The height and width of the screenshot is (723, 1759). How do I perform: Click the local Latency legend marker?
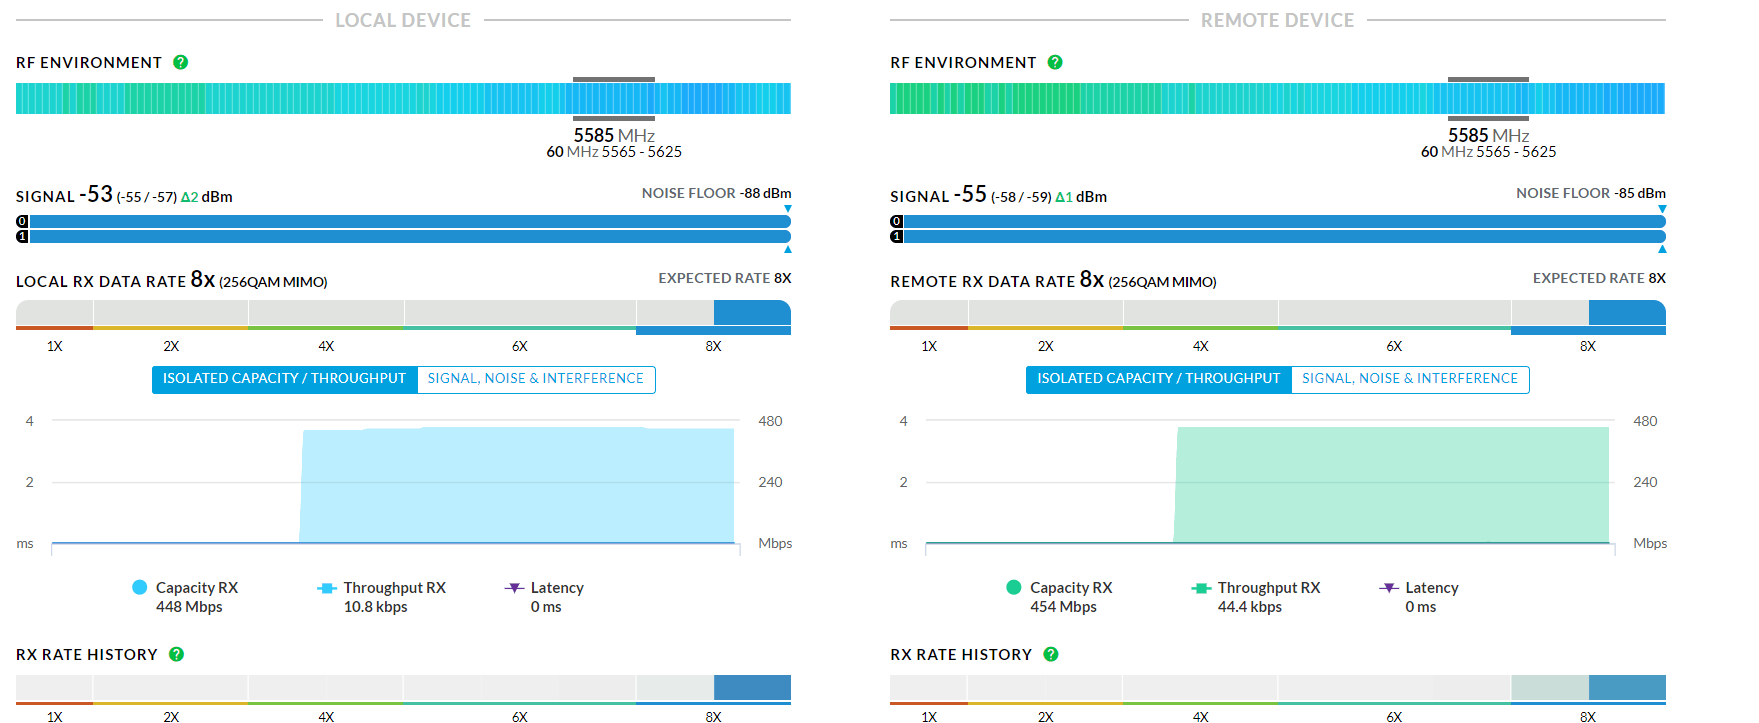click(x=514, y=588)
